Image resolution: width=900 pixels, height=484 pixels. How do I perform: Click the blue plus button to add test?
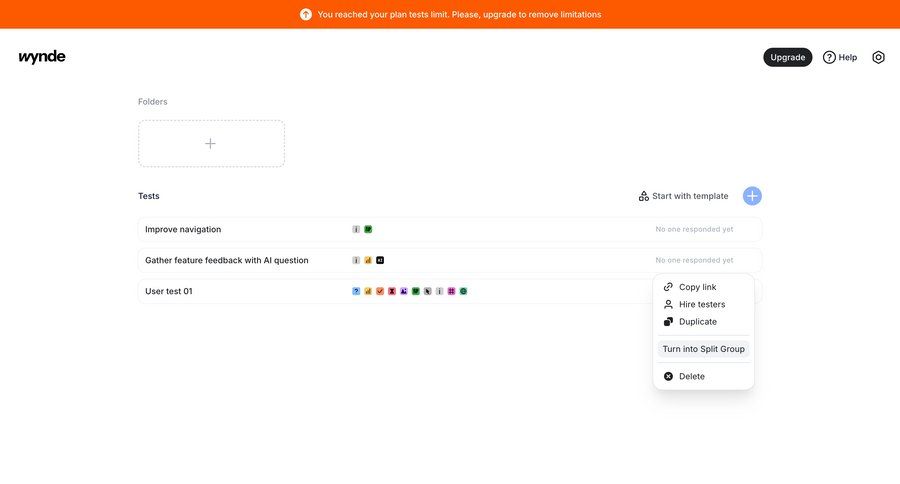752,196
